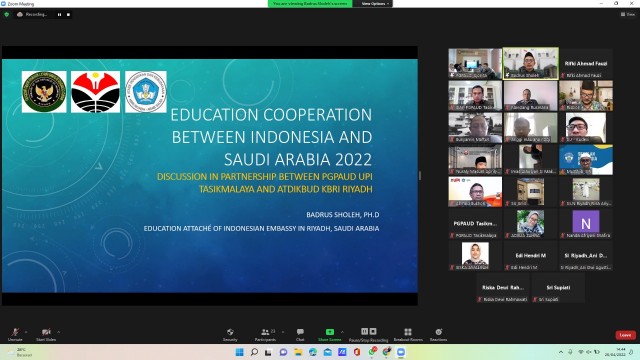The image size is (640, 360).
Task: Click the green encryption shield icon
Action: tap(7, 14)
